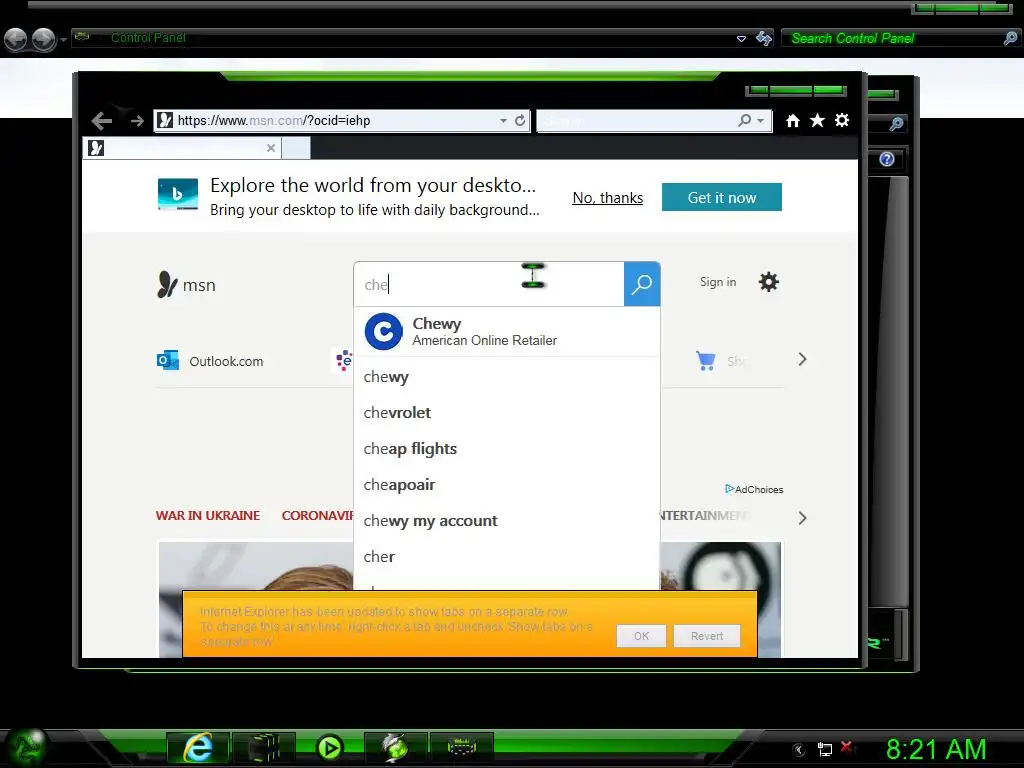Choose the chevrolet suggestion

(507, 413)
